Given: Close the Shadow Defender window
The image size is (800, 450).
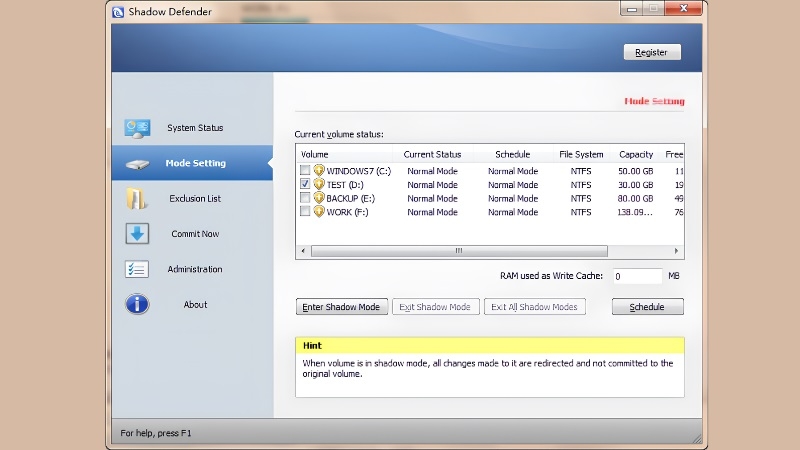Looking at the screenshot, I should pyautogui.click(x=684, y=9).
